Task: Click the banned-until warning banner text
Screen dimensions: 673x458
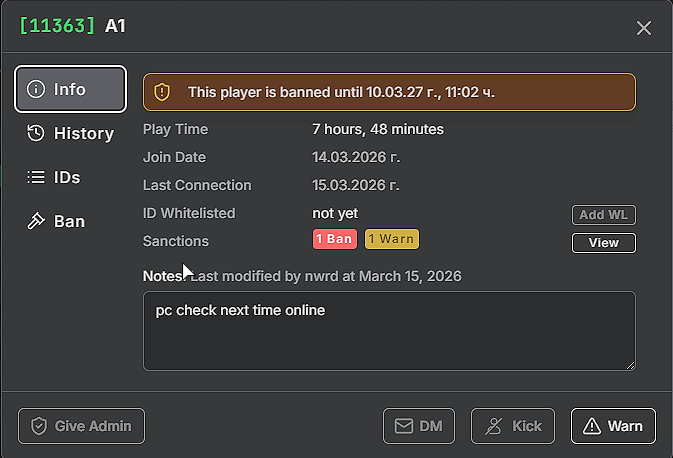Action: click(341, 92)
